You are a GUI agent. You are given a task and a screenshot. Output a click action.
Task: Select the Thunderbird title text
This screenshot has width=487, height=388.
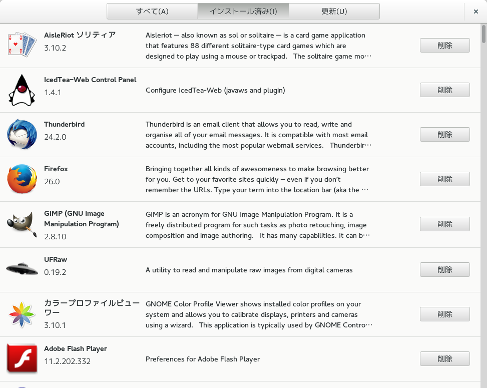point(64,124)
